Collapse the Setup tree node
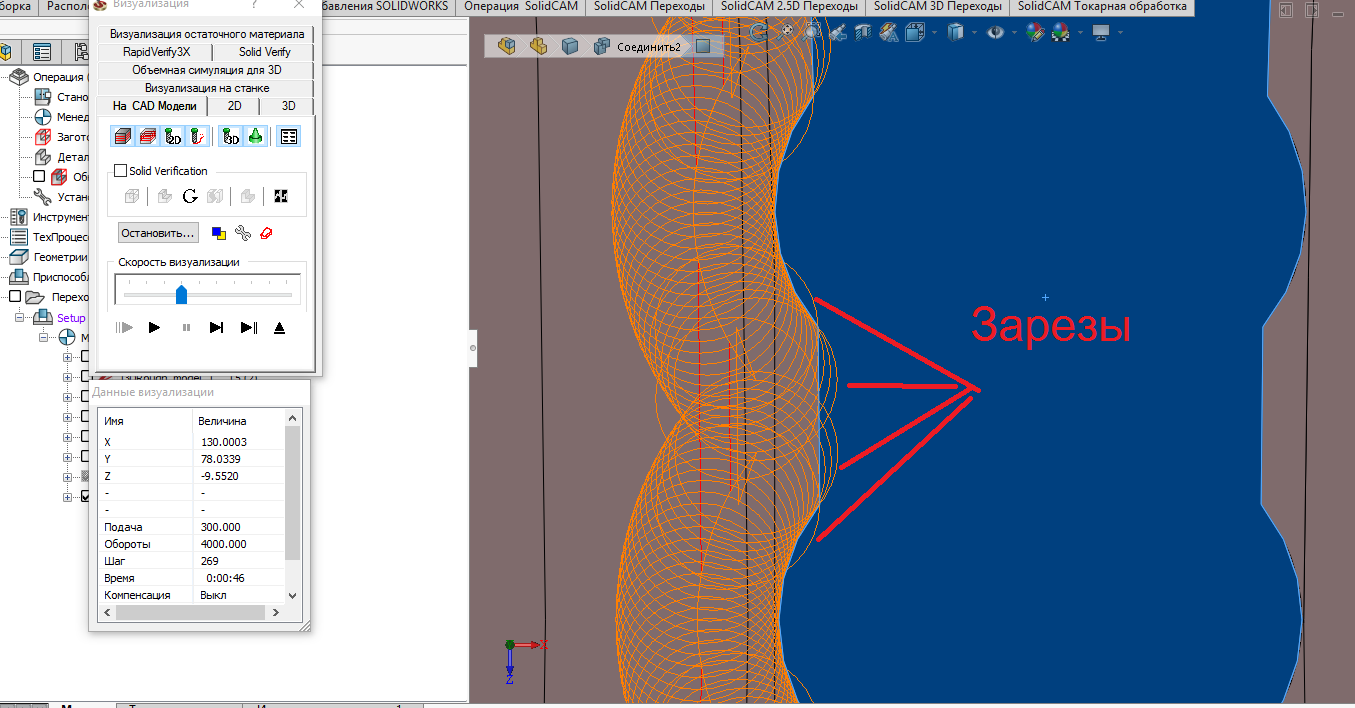The height and width of the screenshot is (708, 1355). tap(21, 317)
